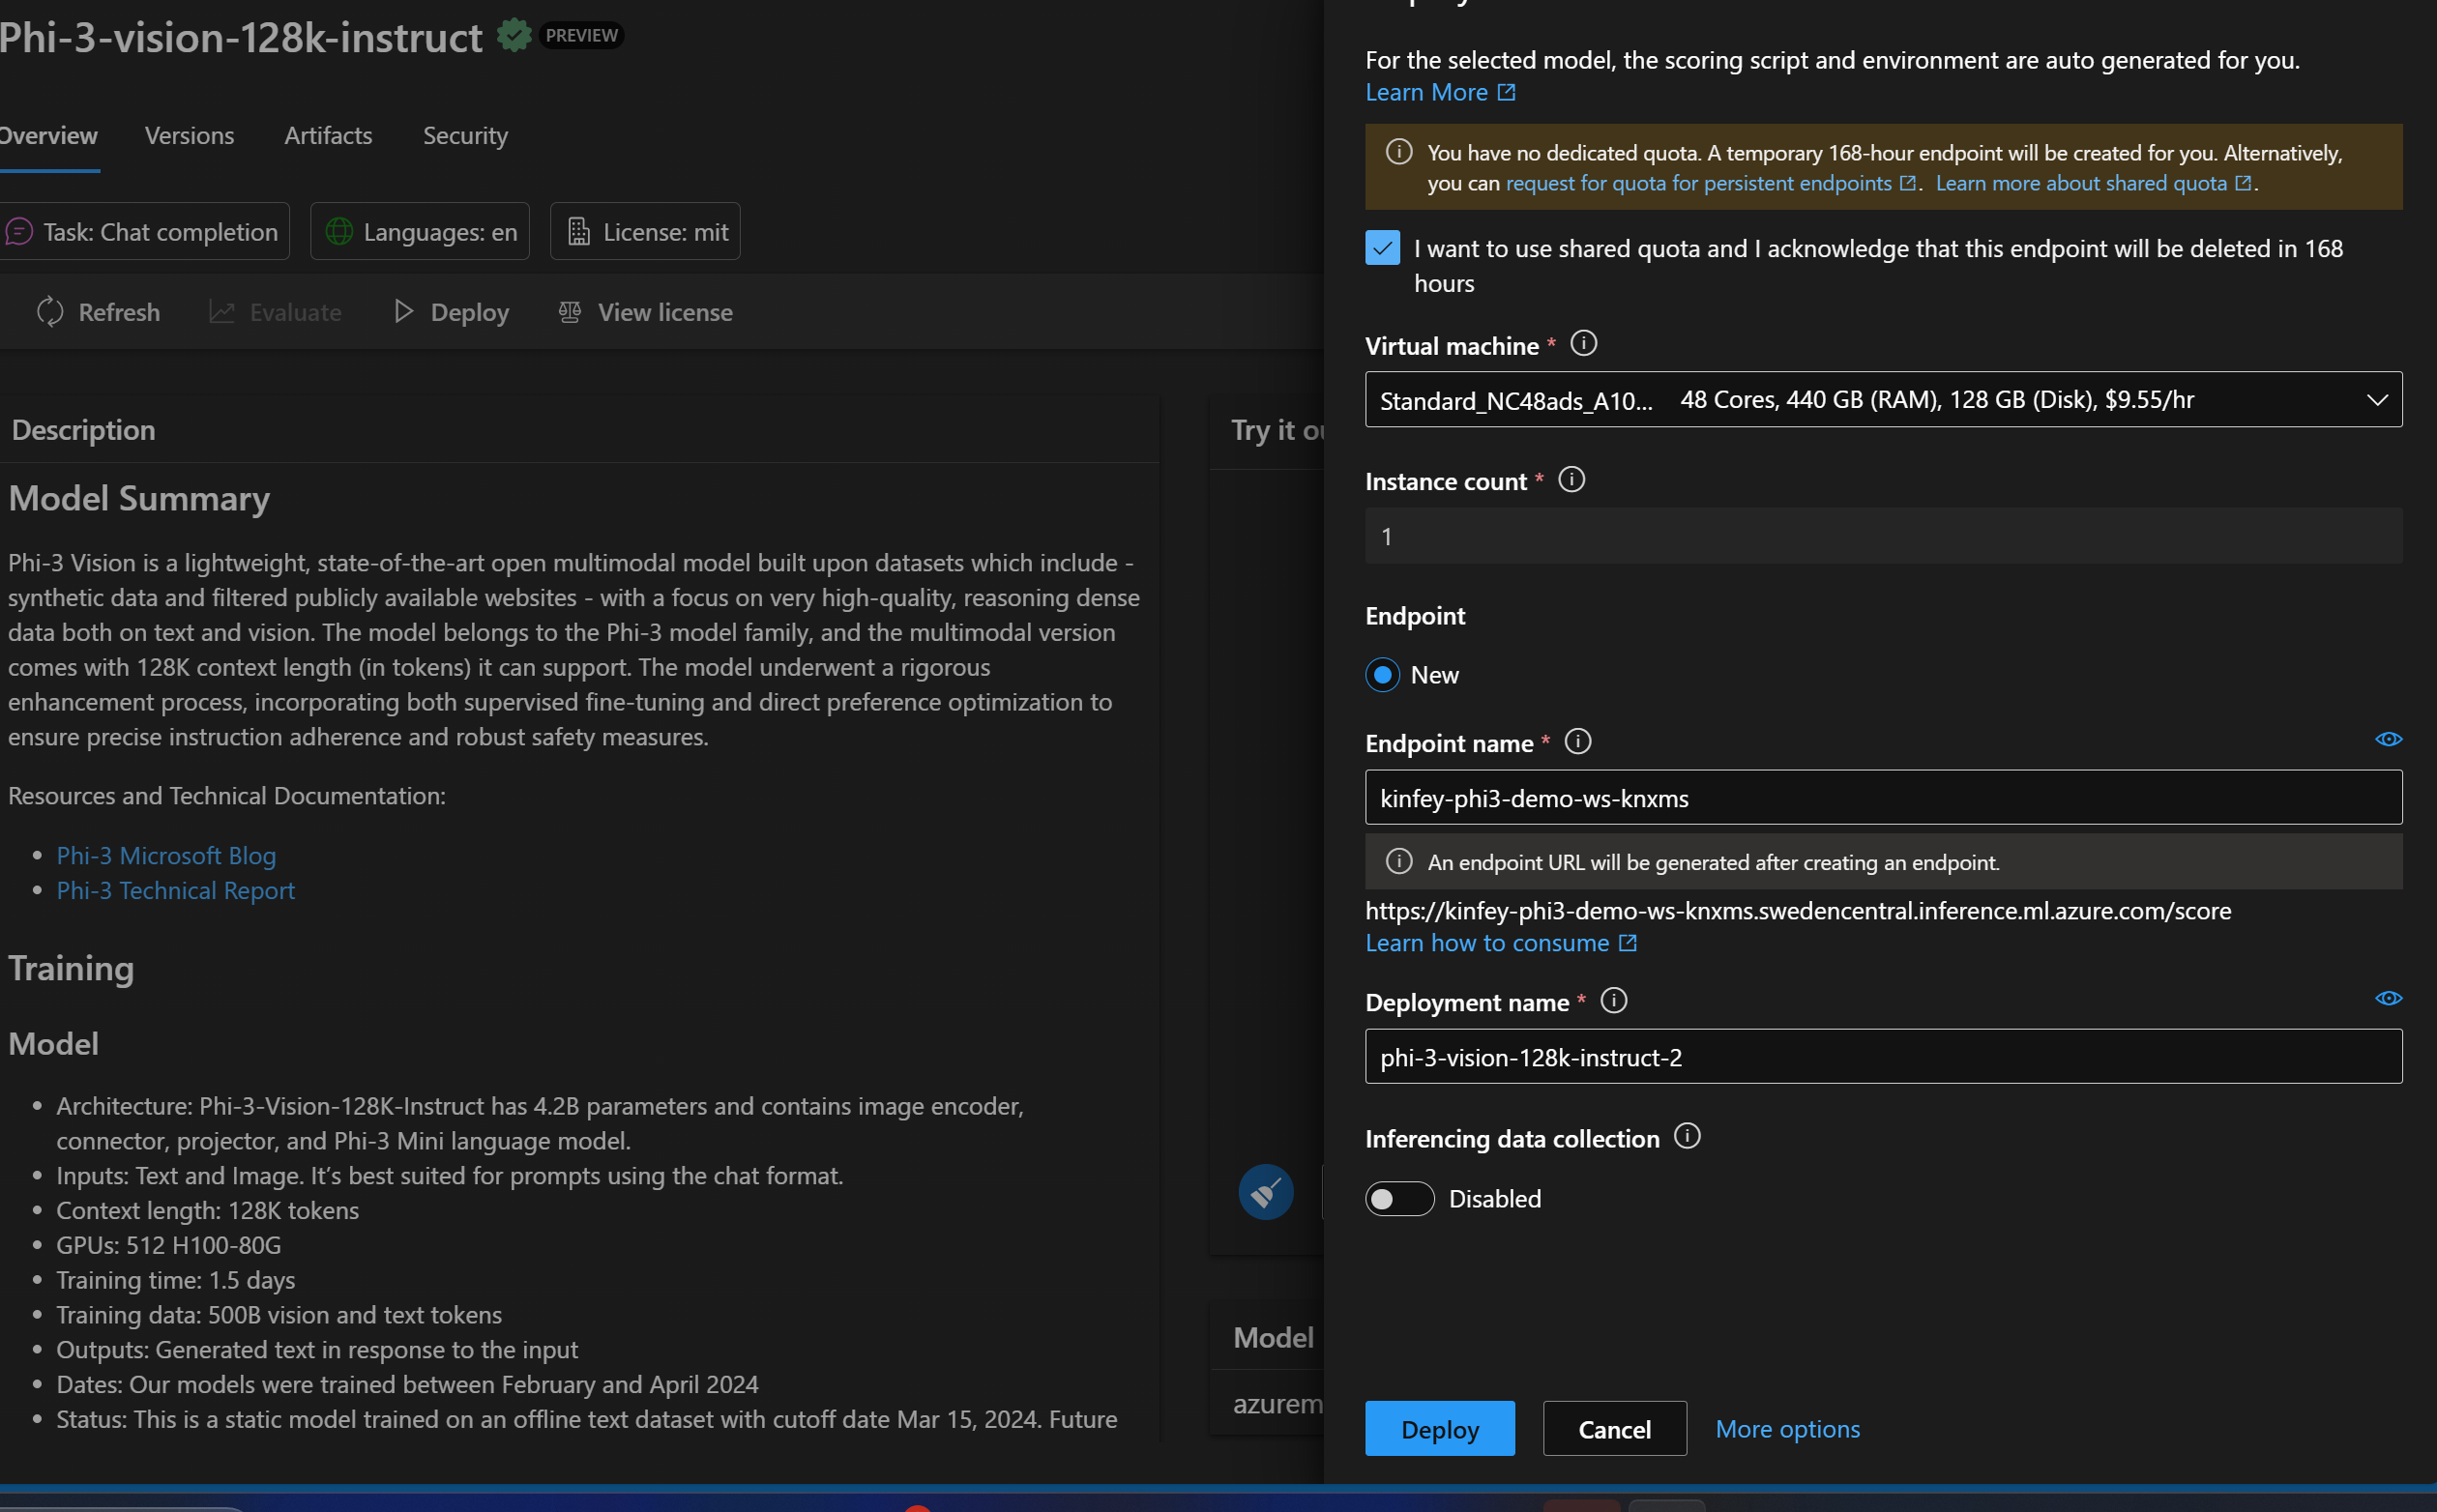Open the Learn how to consume link
The height and width of the screenshot is (1512, 2437).
(x=1488, y=943)
